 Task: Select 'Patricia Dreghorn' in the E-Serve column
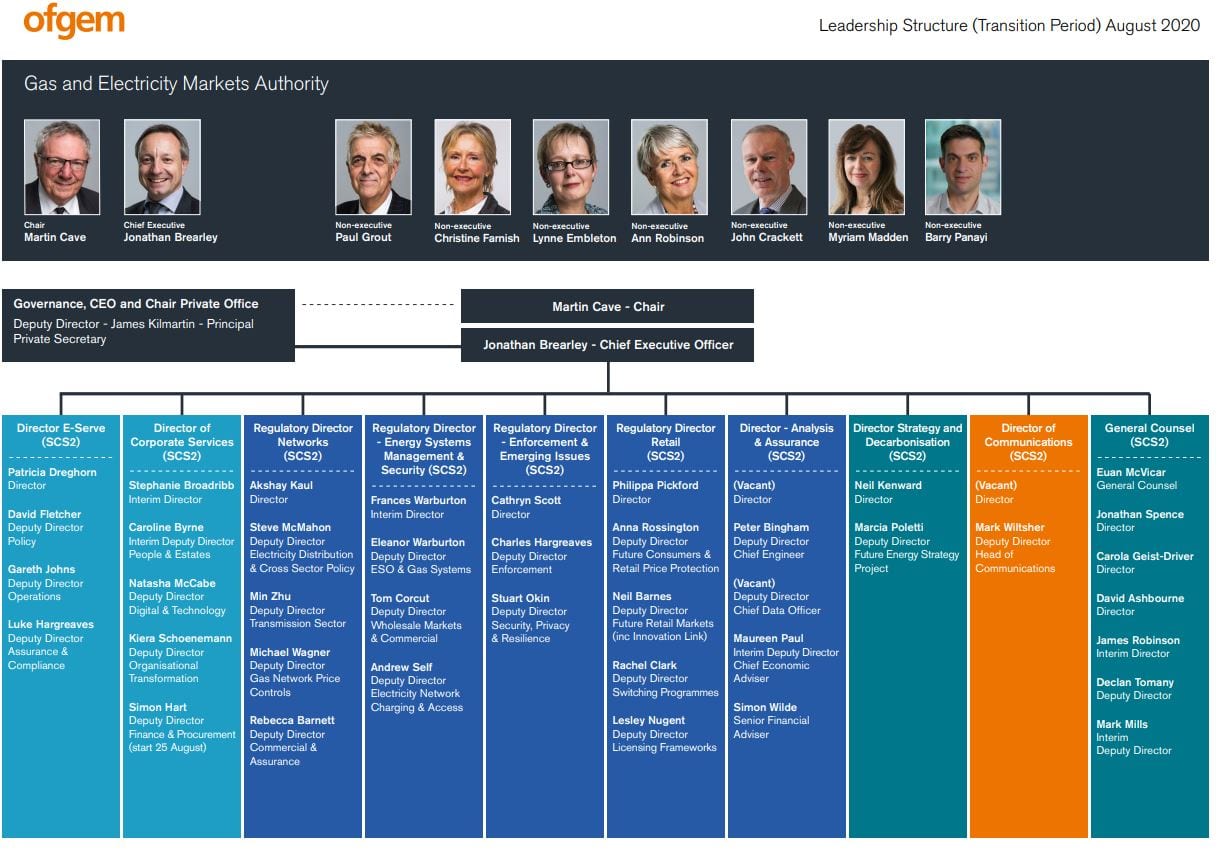click(x=50, y=473)
